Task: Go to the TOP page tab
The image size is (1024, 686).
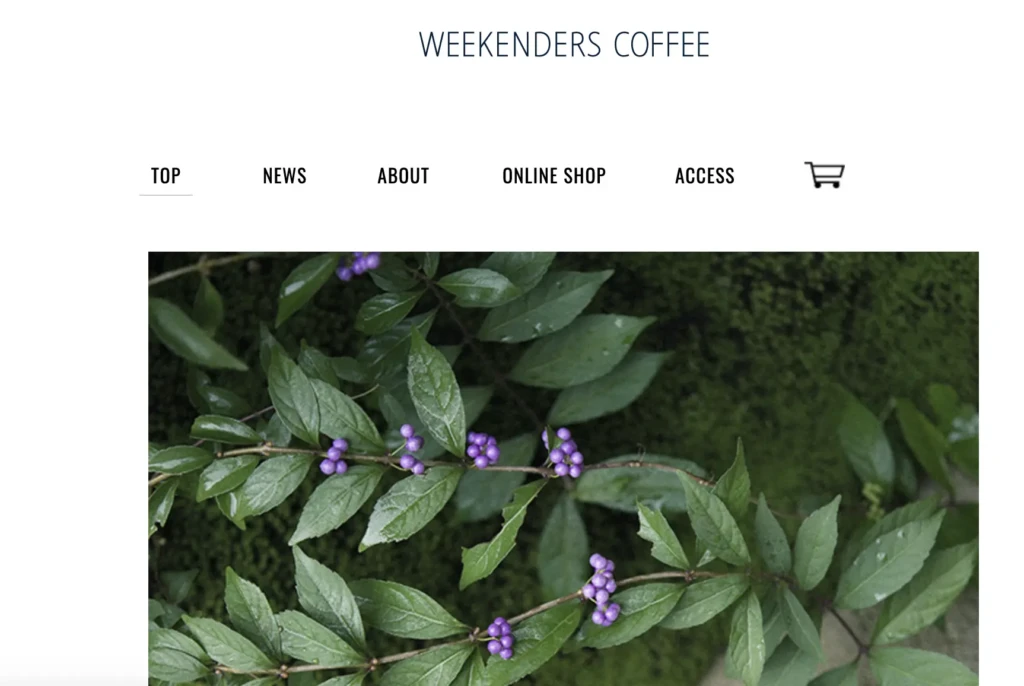Action: (166, 176)
